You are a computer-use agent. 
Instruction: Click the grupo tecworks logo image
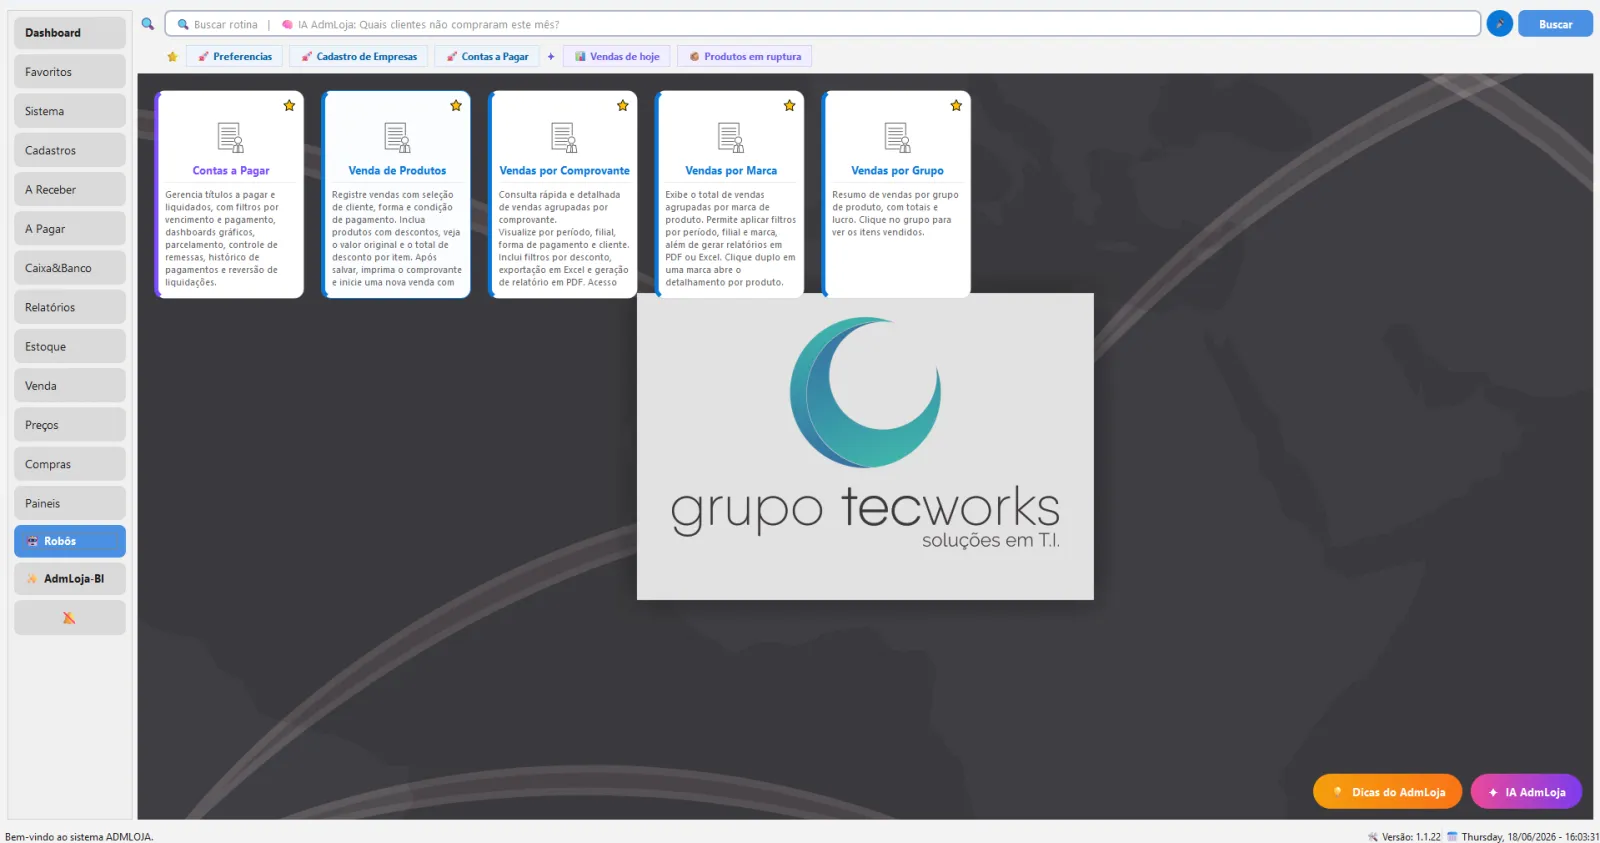tap(865, 447)
